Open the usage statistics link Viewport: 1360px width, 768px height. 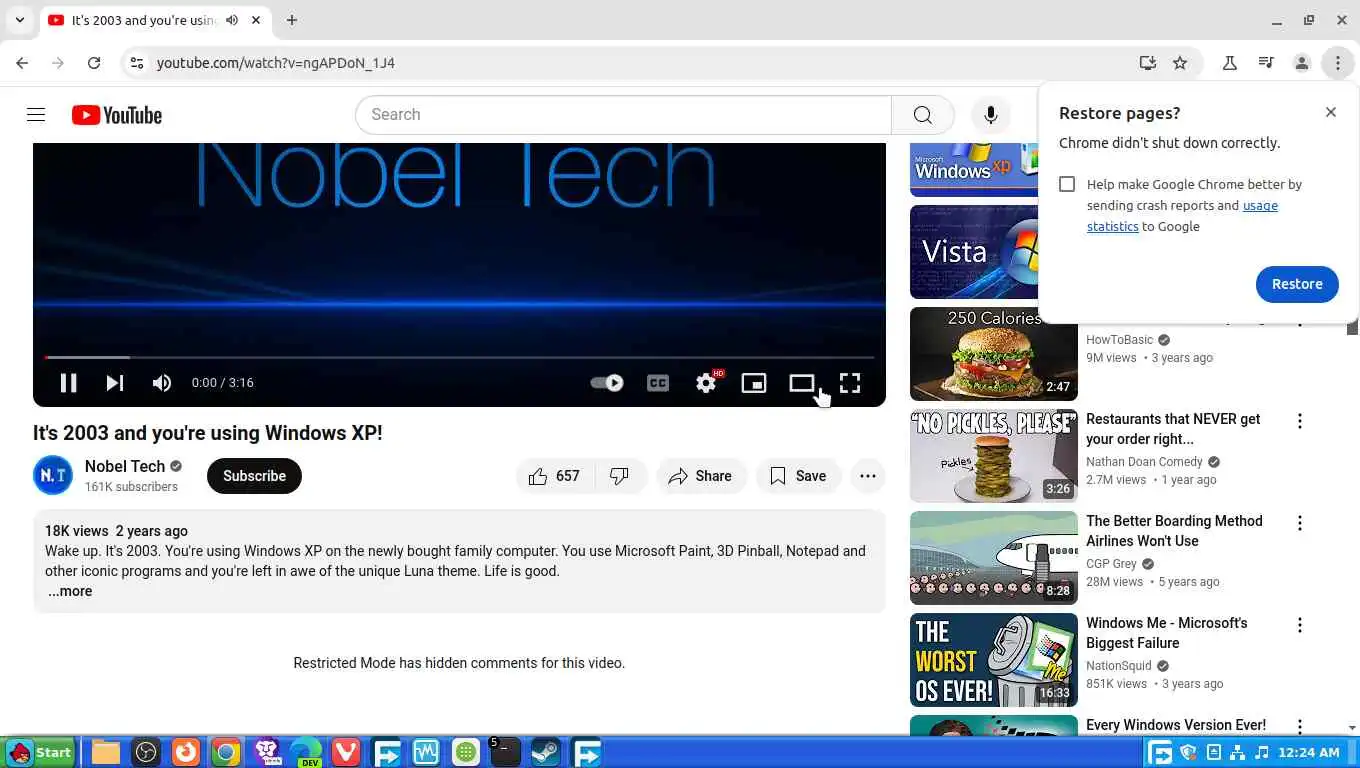(1182, 216)
